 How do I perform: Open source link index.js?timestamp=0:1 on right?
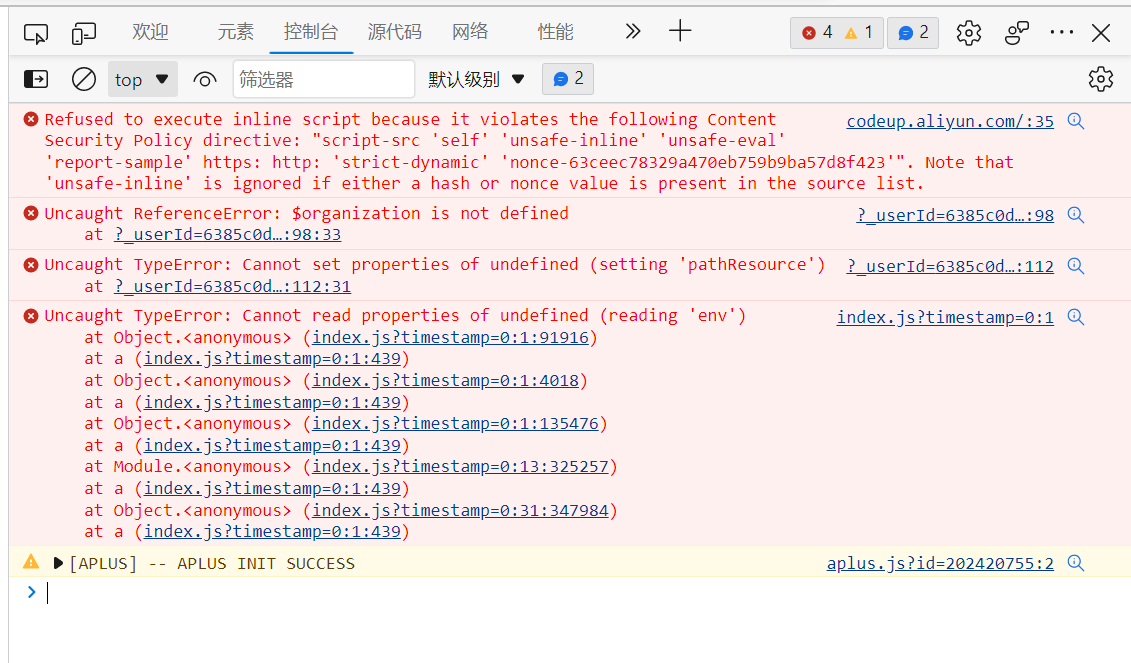pos(945,317)
